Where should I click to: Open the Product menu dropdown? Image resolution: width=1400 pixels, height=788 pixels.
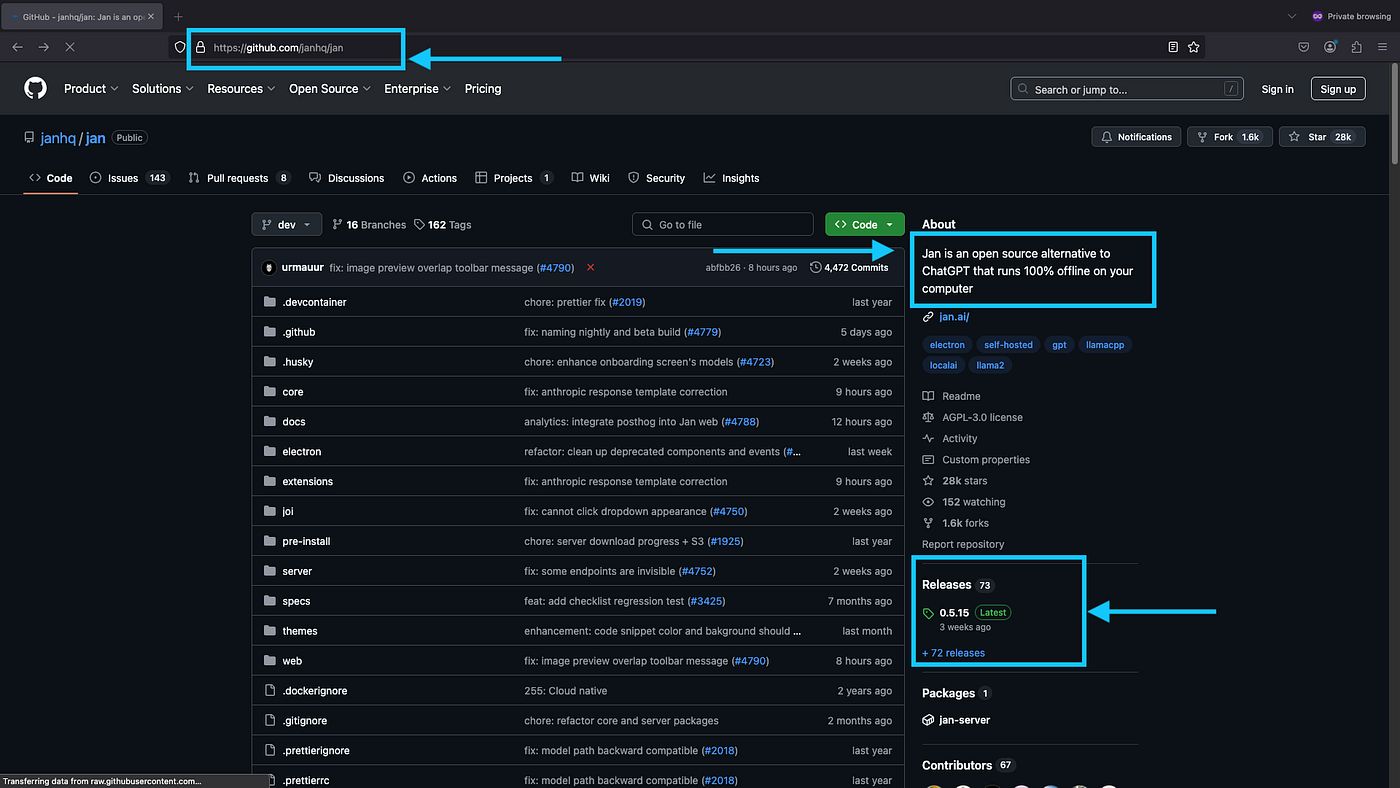pos(91,89)
